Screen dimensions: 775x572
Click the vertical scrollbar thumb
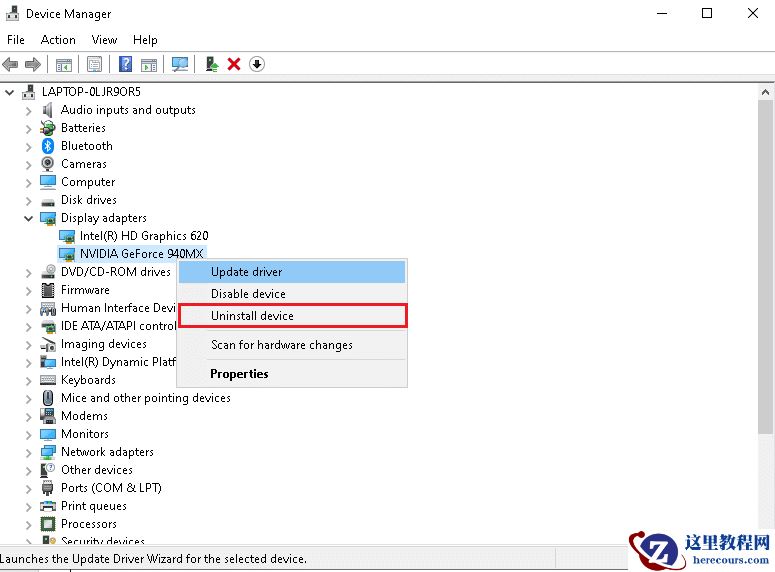[765, 267]
